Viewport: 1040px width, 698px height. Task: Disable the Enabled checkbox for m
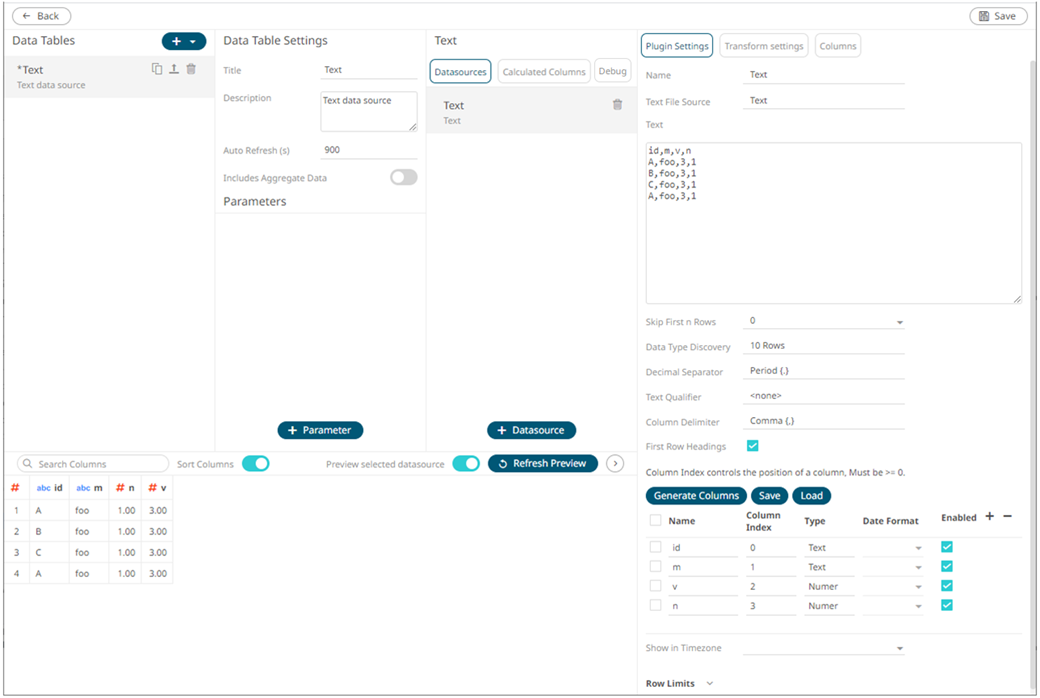tap(946, 566)
